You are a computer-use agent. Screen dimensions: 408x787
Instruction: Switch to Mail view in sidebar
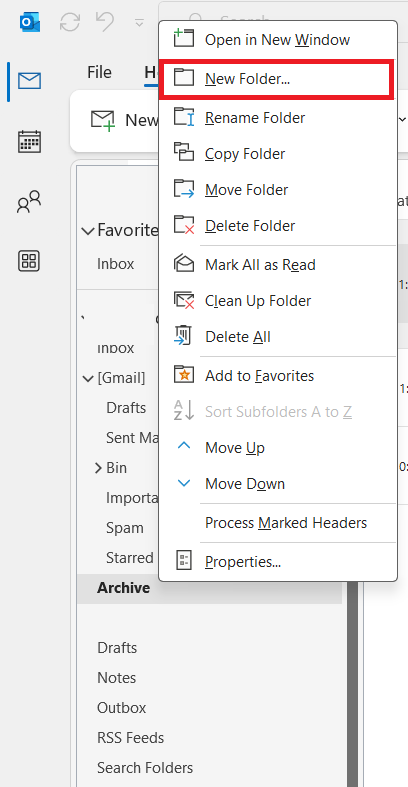click(30, 81)
